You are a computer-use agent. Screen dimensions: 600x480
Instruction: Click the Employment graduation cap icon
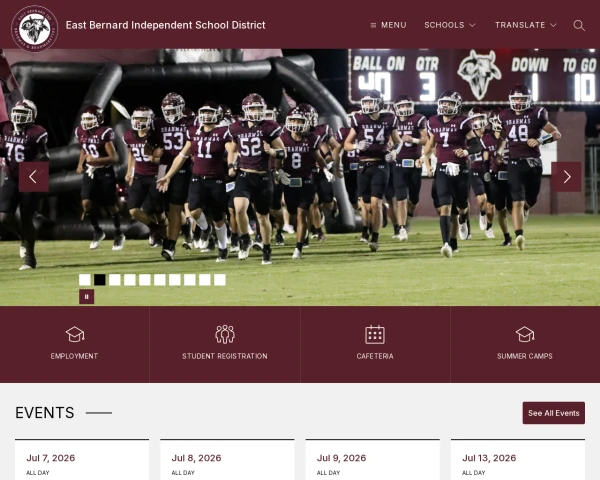pos(75,334)
